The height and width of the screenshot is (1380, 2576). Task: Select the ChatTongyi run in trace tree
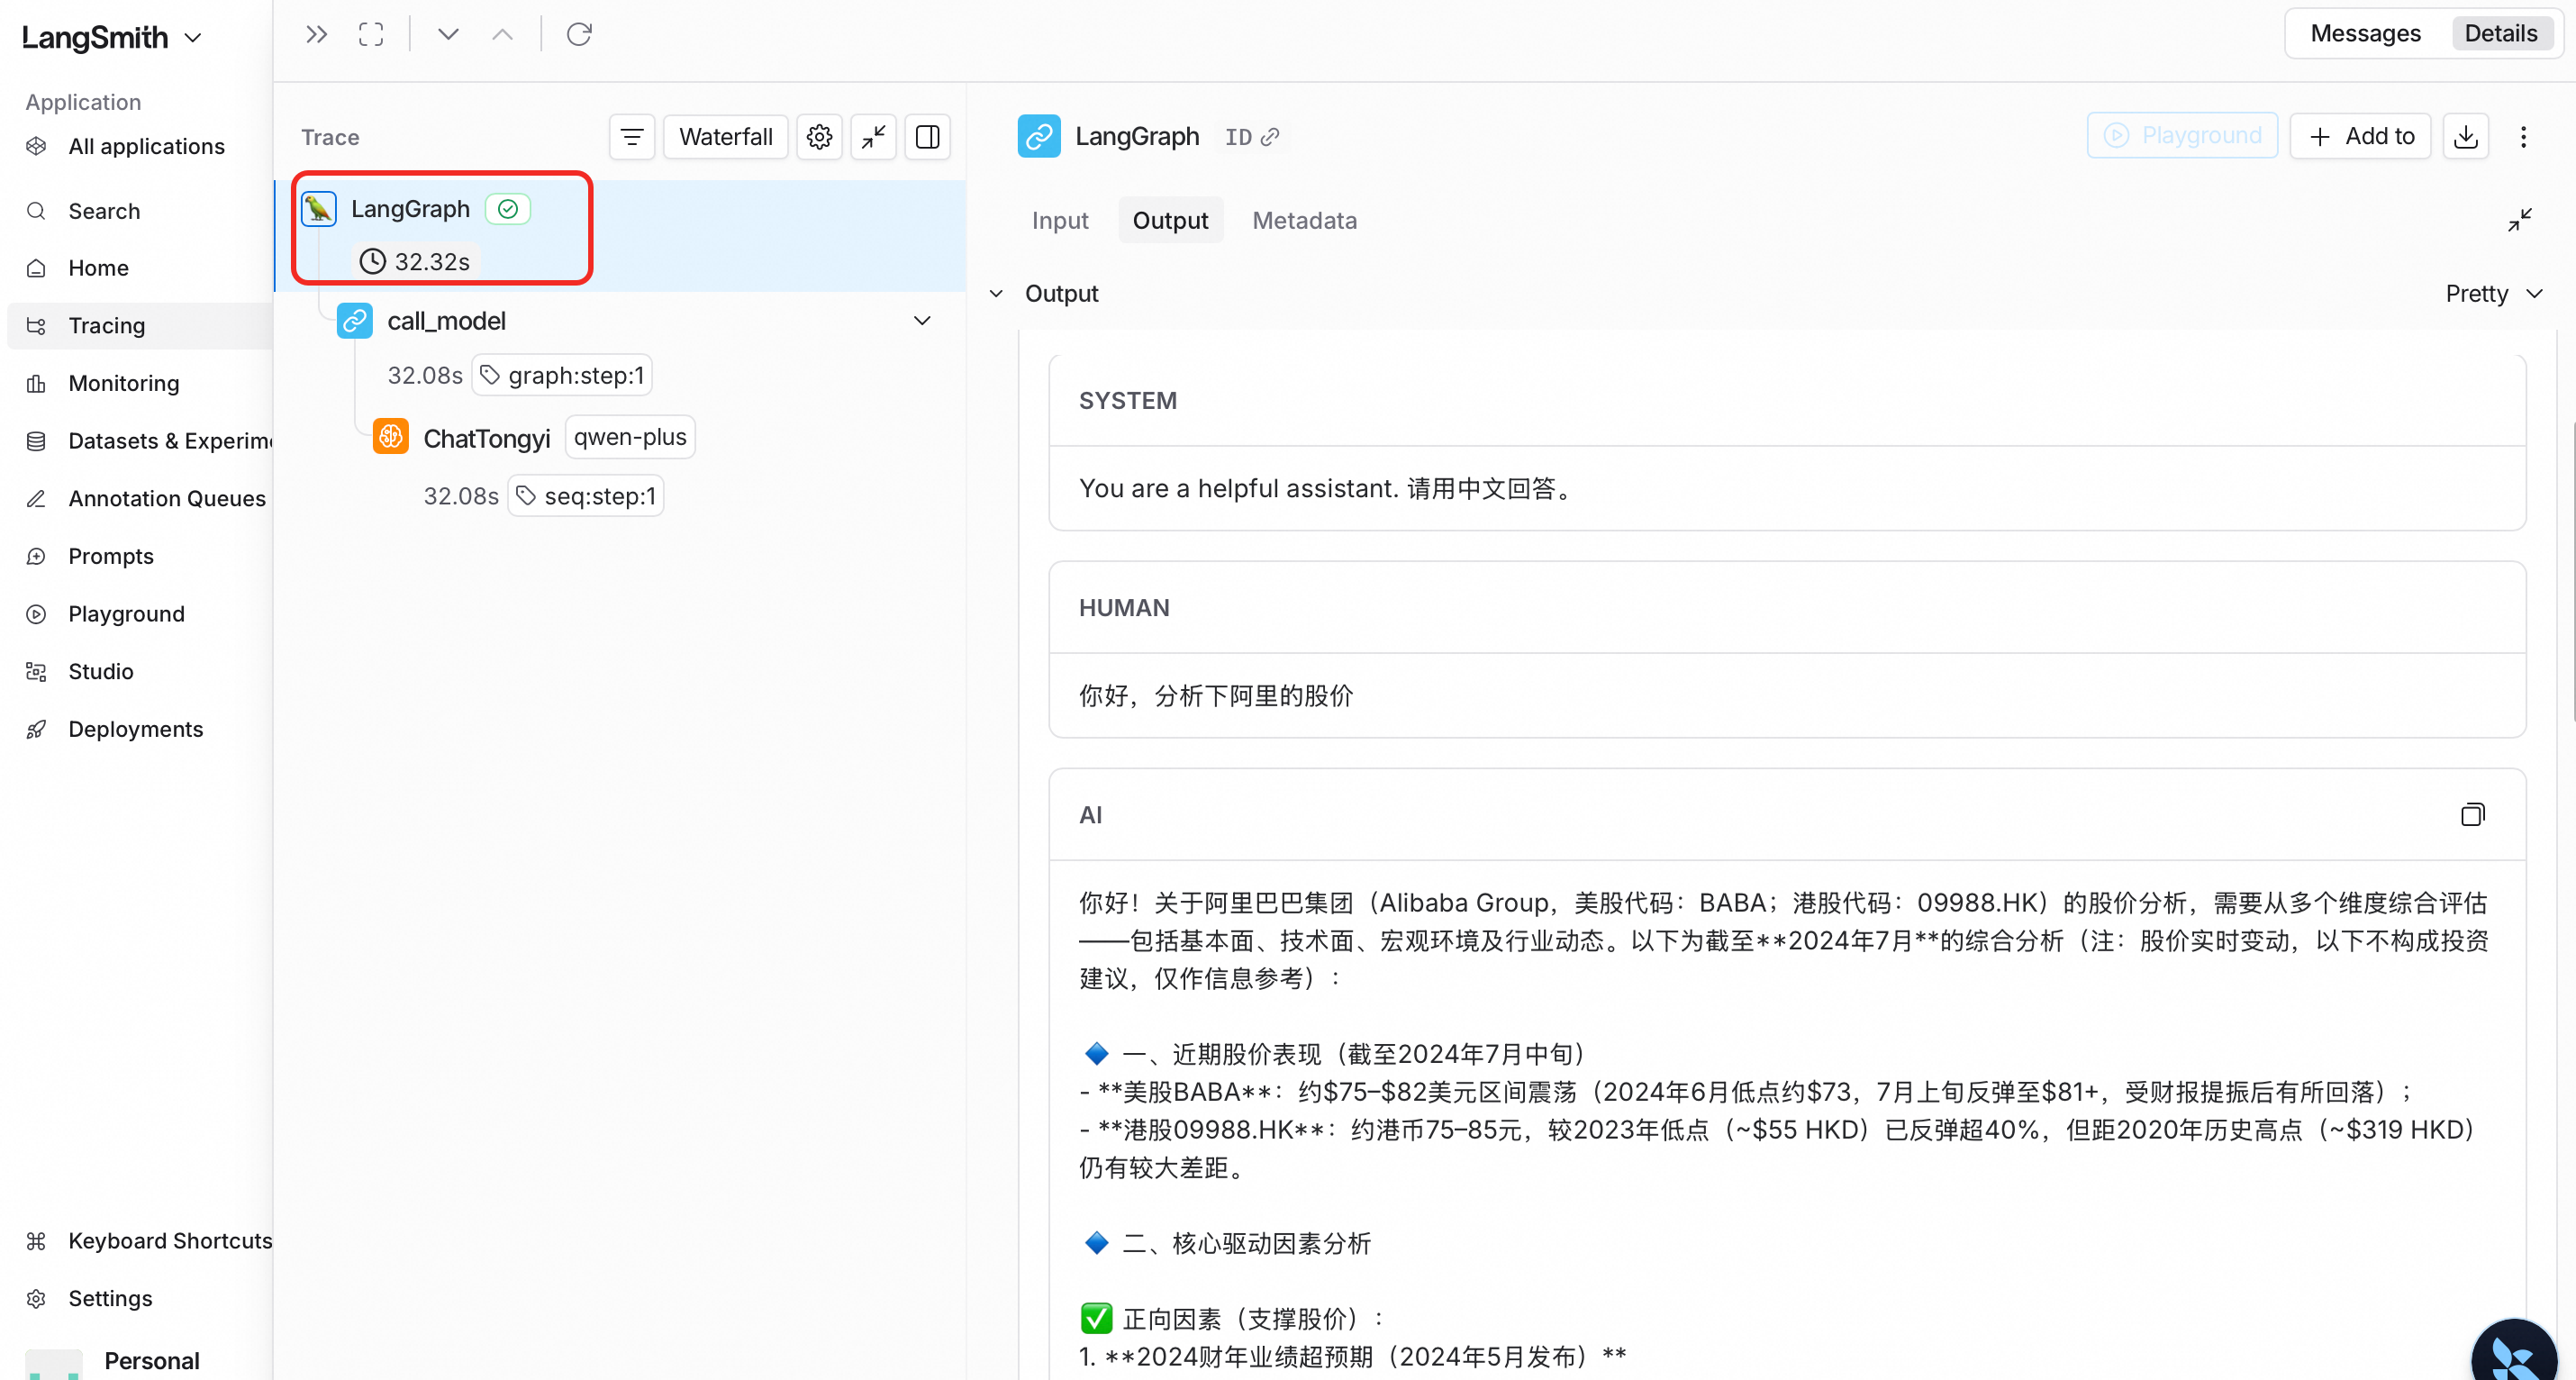click(x=487, y=438)
